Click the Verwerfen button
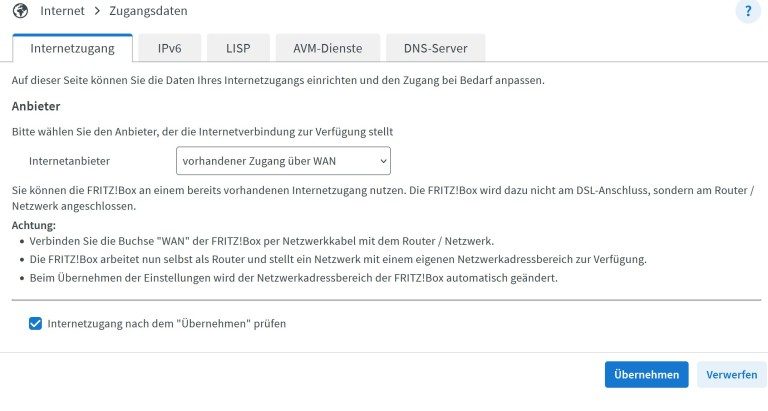 [732, 374]
